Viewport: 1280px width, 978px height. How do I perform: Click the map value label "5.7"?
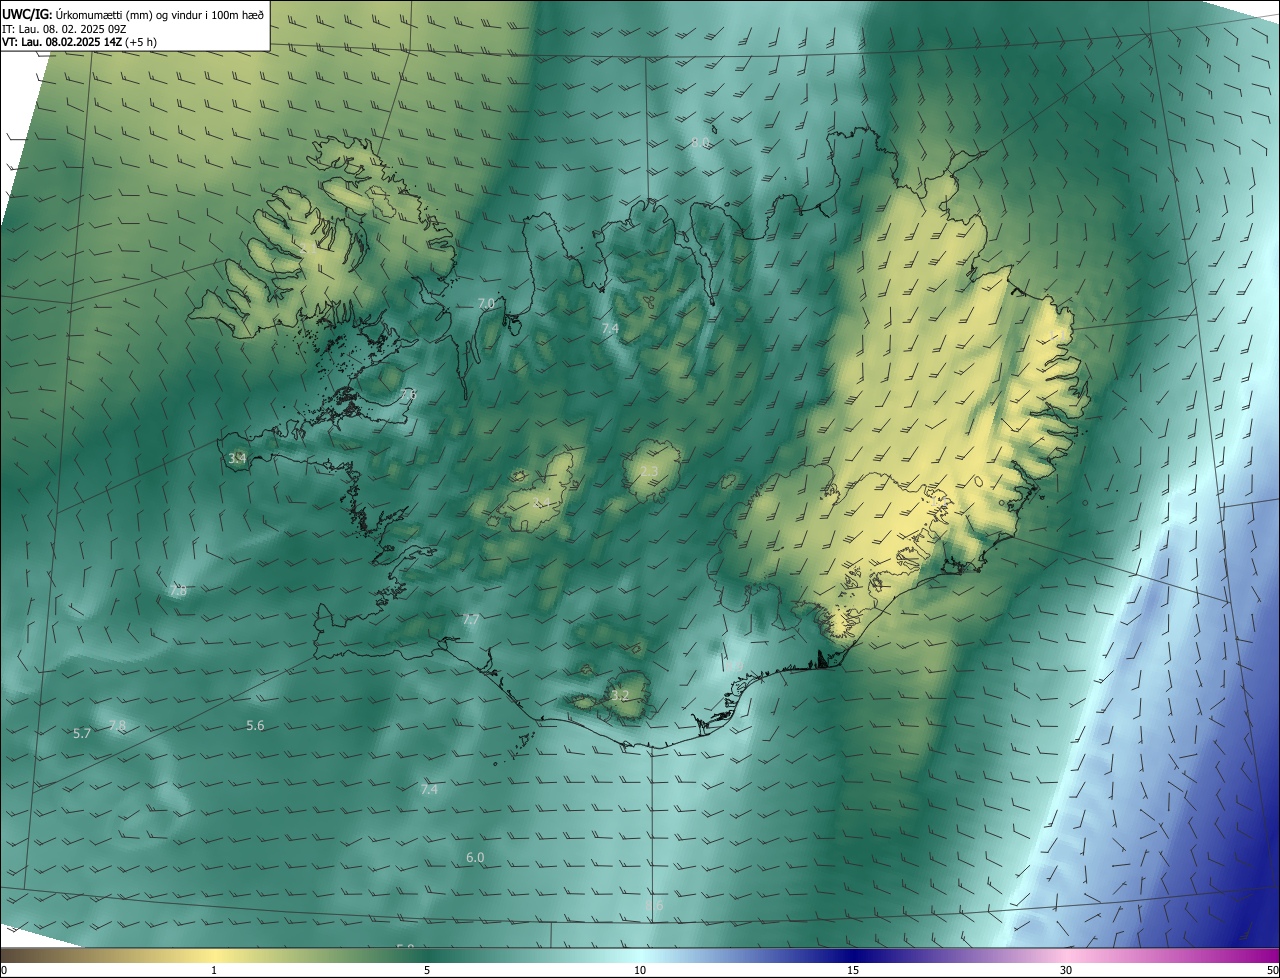82,734
